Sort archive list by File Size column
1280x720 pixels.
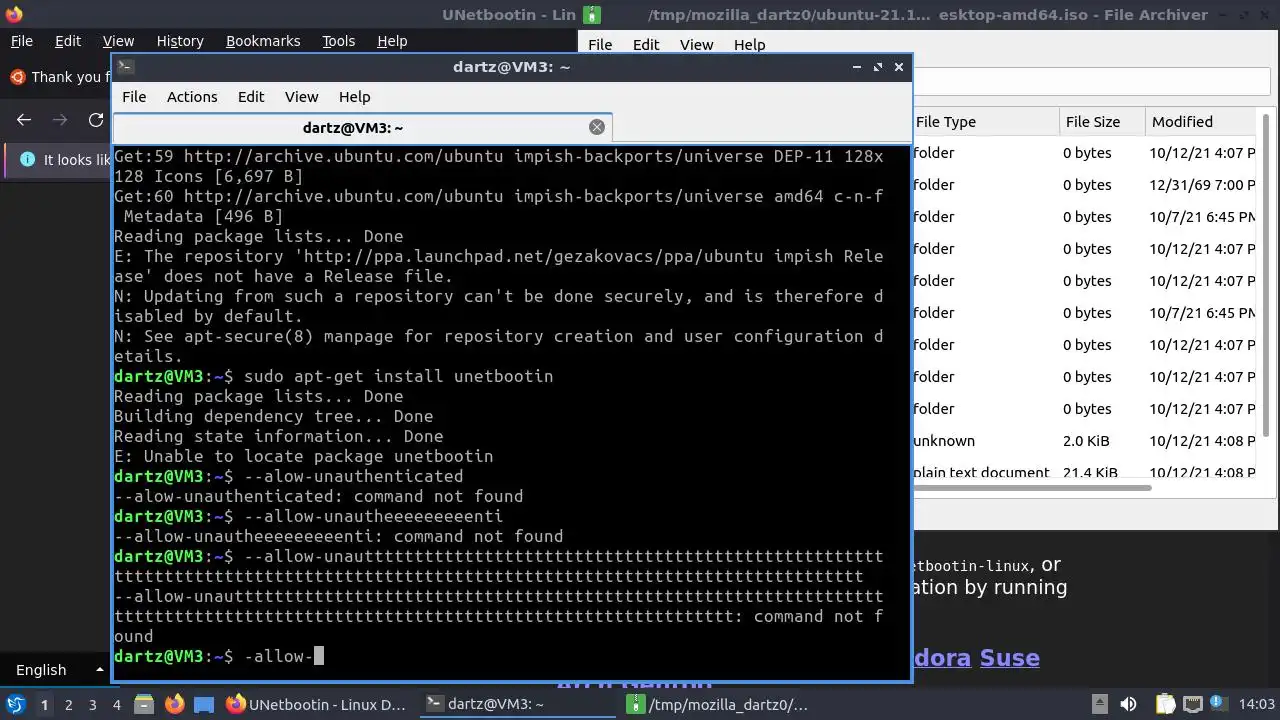1102,121
